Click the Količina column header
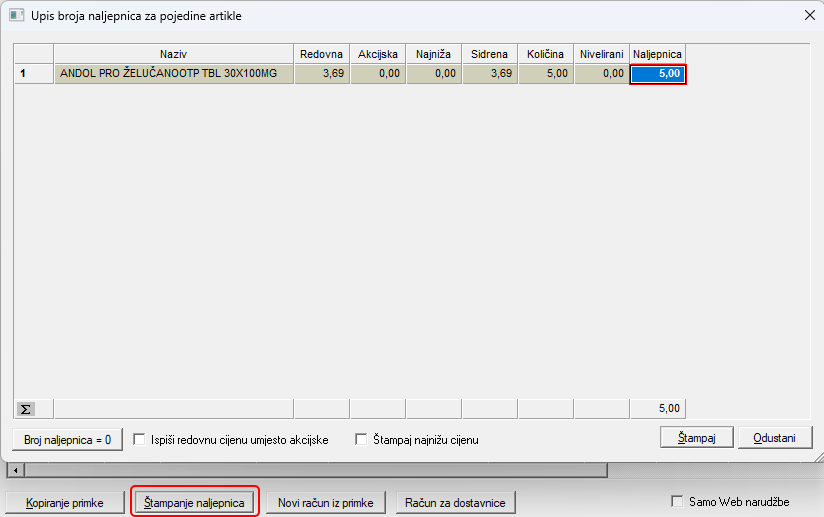Image resolution: width=824 pixels, height=517 pixels. coord(545,54)
